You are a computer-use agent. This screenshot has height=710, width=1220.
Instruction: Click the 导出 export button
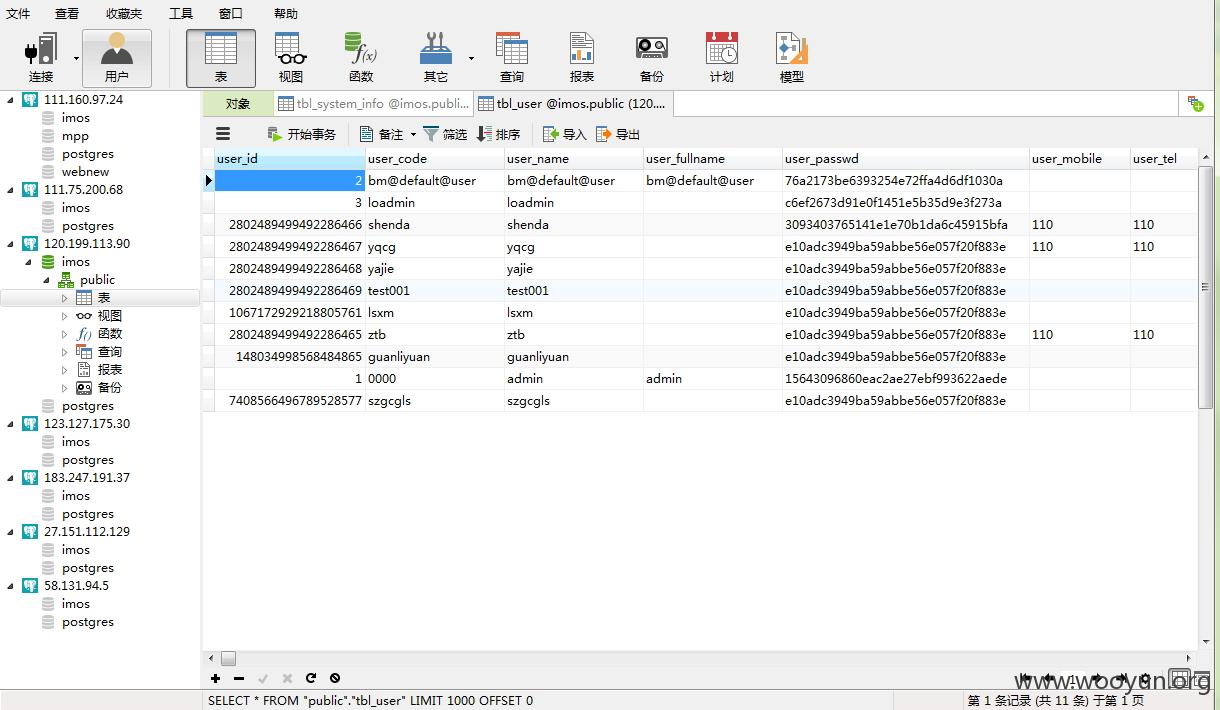(618, 134)
